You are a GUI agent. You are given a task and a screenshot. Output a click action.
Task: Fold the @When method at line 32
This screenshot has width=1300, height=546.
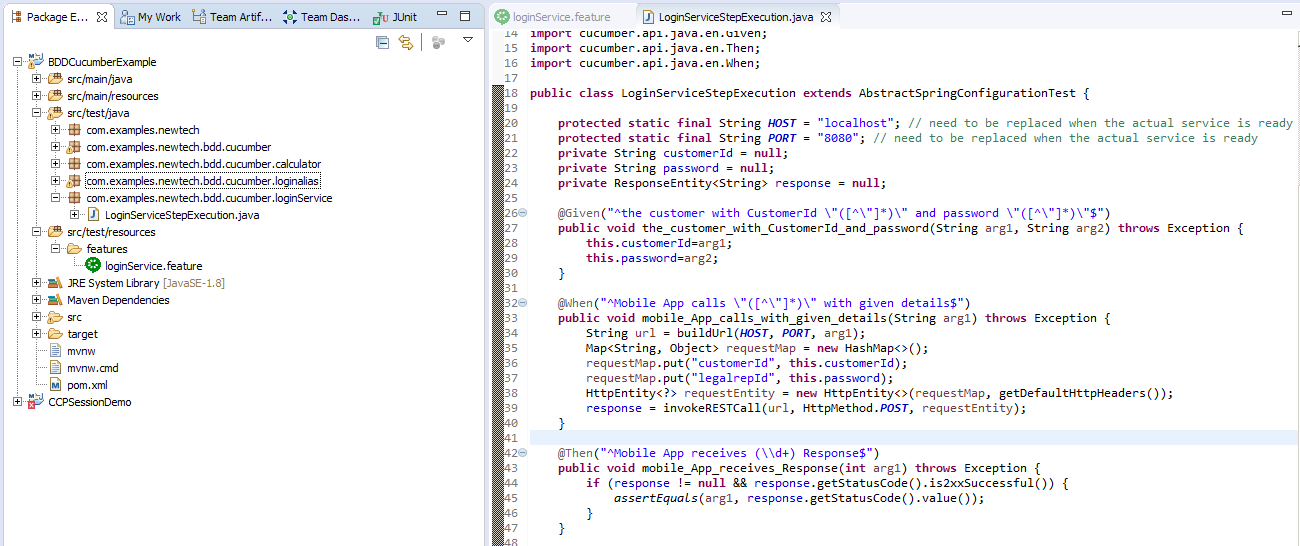tap(523, 303)
